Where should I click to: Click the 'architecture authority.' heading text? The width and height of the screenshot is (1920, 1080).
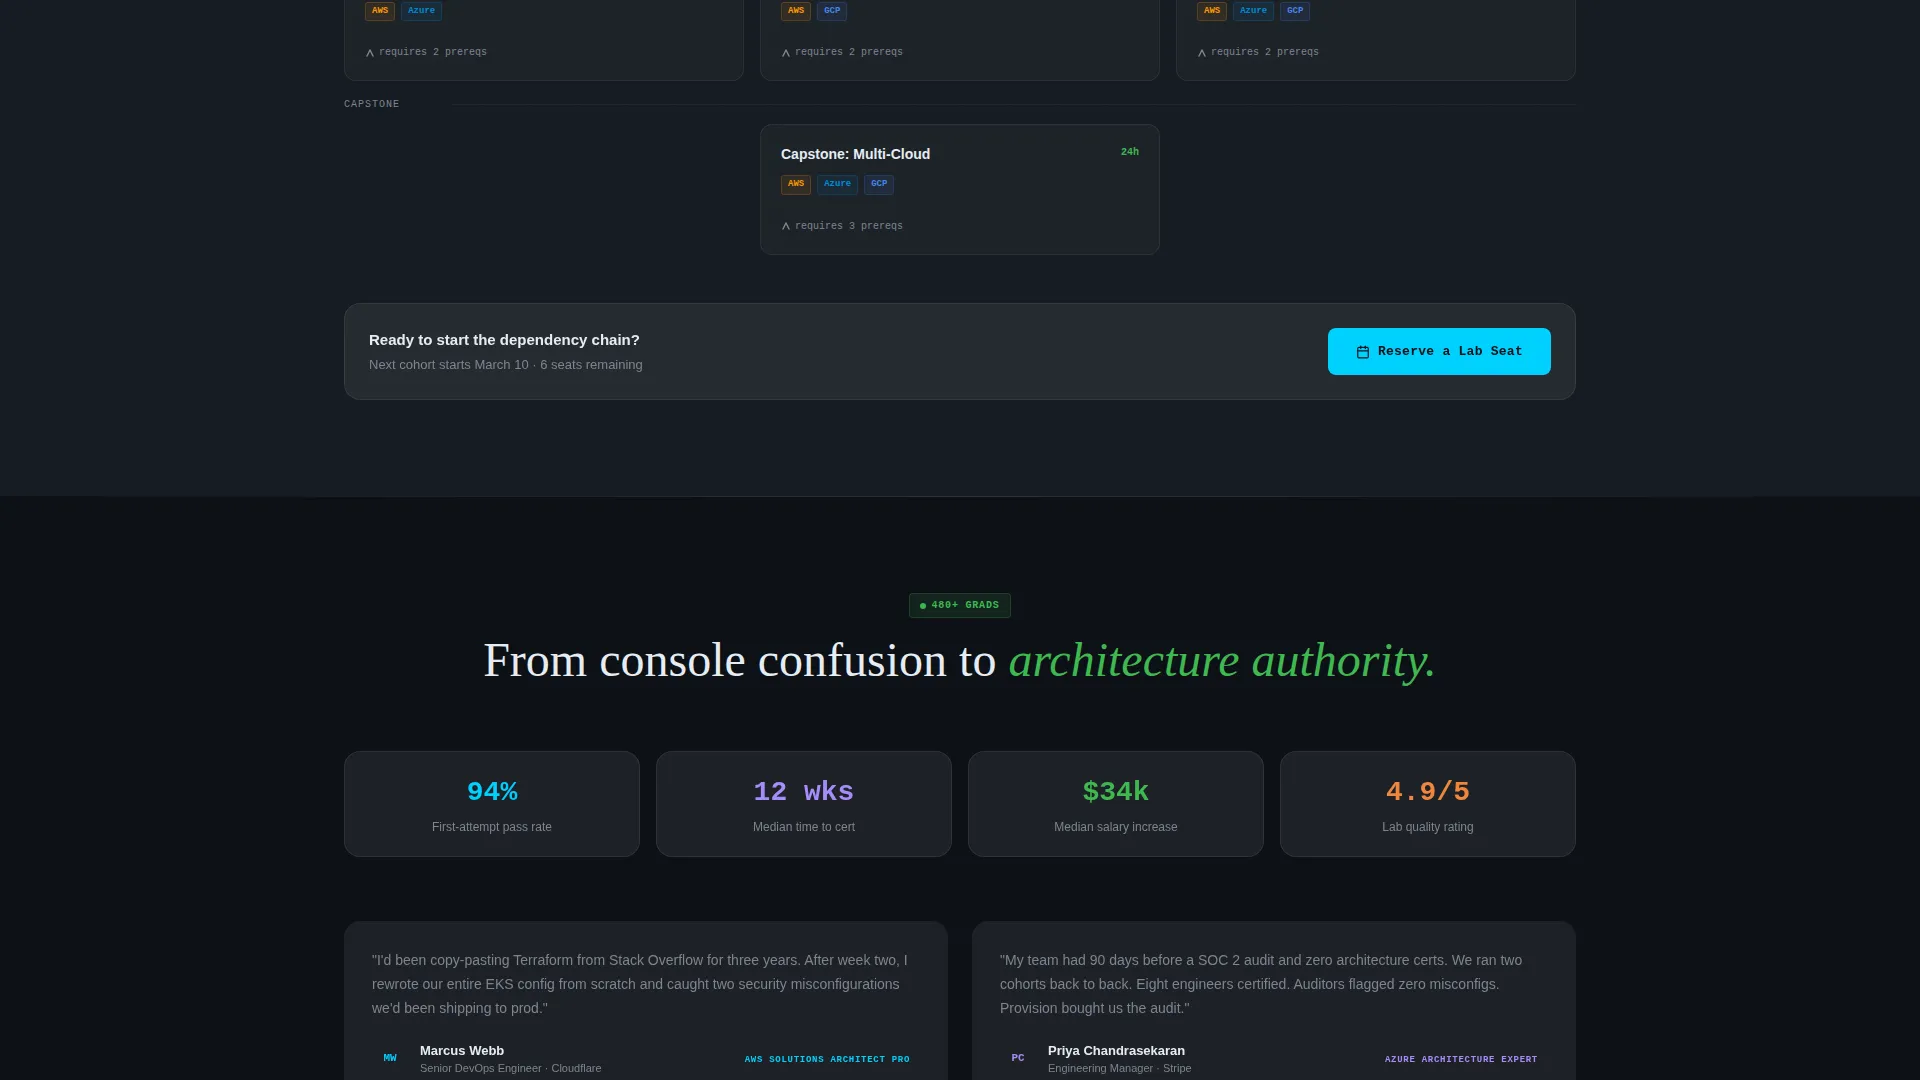tap(1222, 661)
